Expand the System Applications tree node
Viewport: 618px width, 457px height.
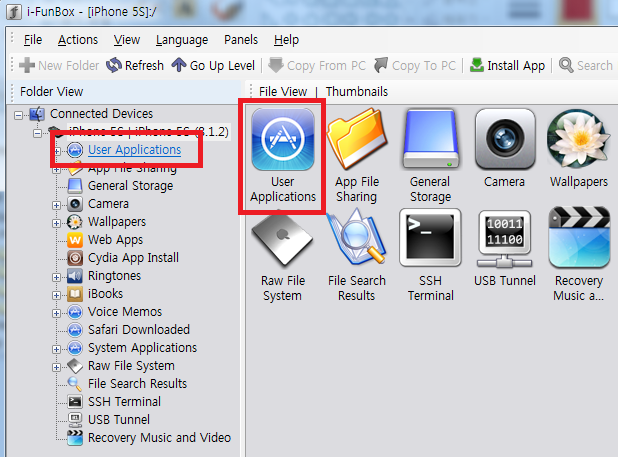tap(56, 349)
